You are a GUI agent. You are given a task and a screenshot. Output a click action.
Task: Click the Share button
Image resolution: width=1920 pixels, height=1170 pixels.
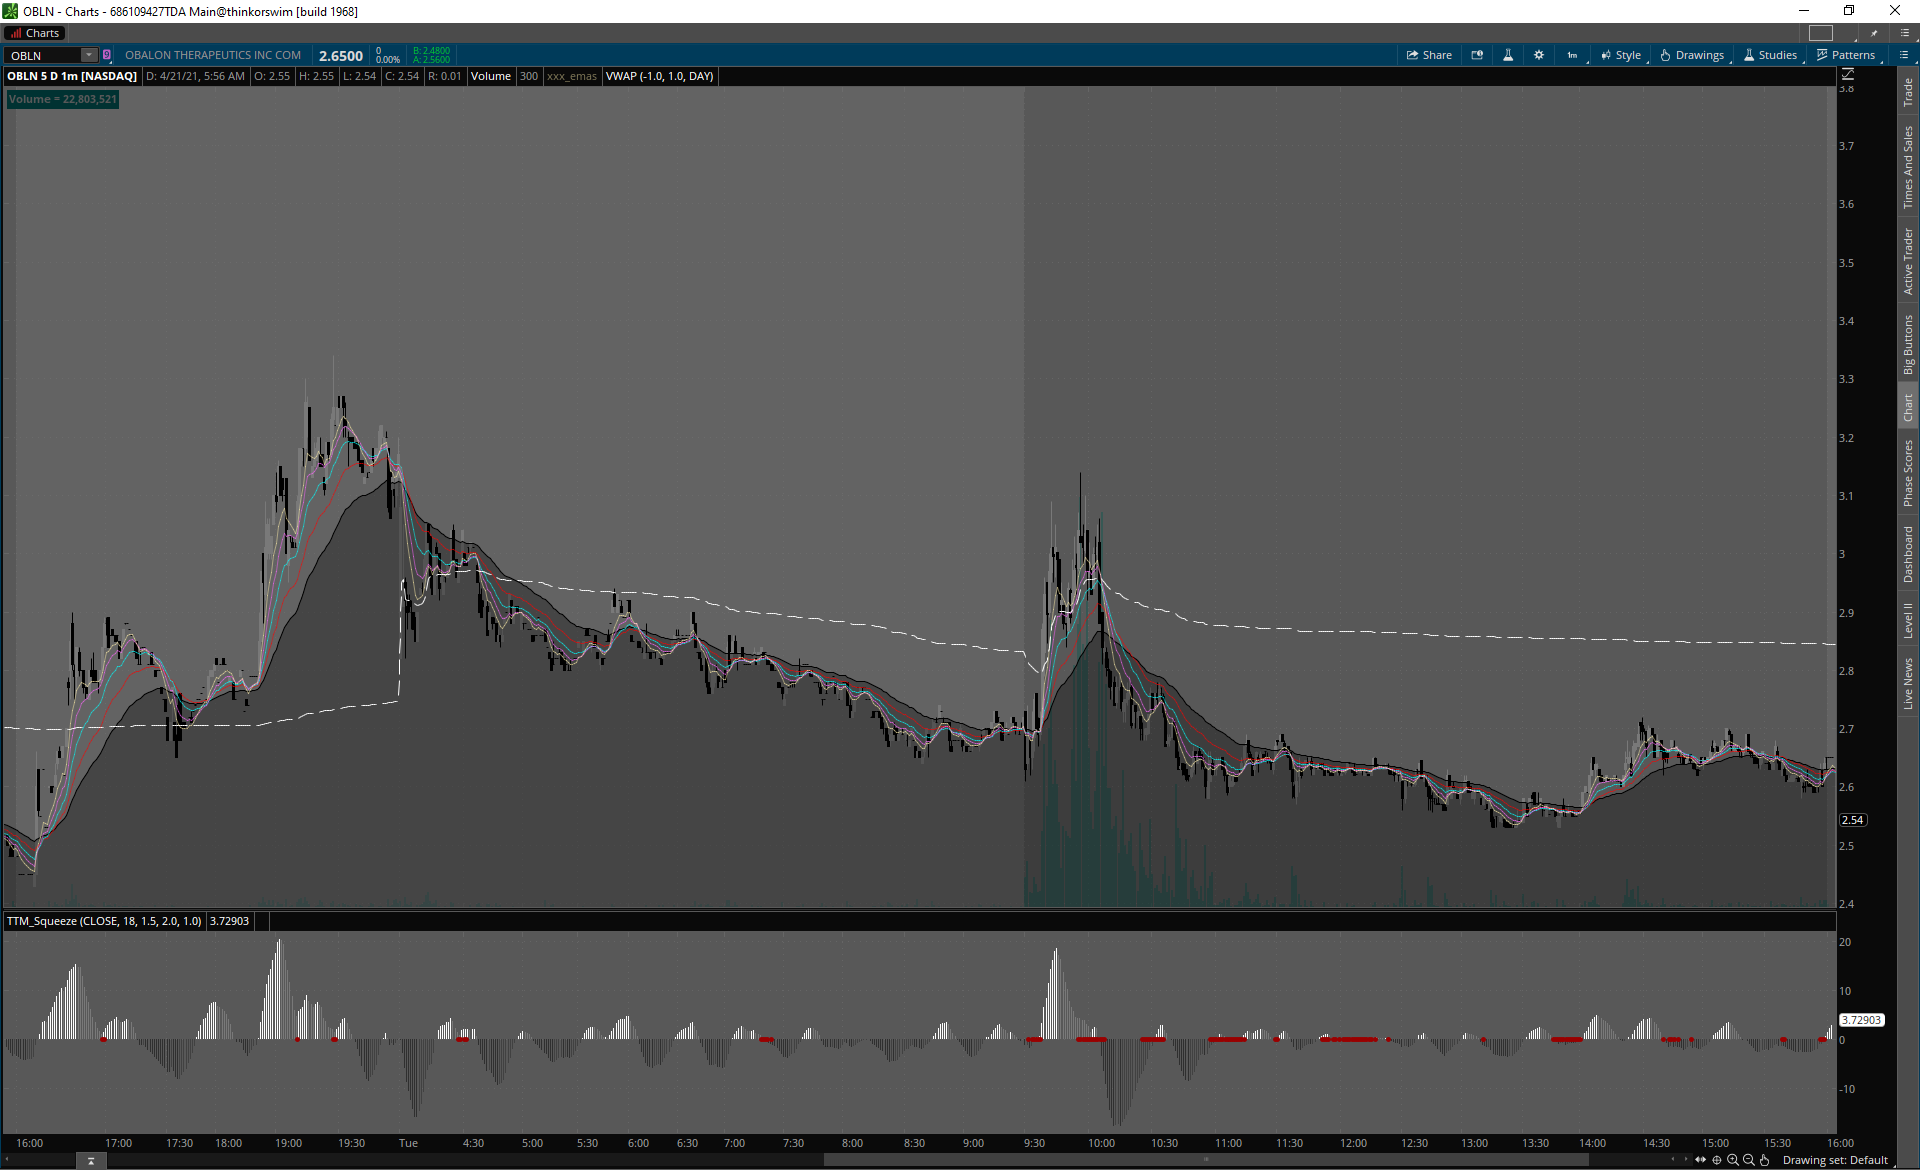(1429, 55)
